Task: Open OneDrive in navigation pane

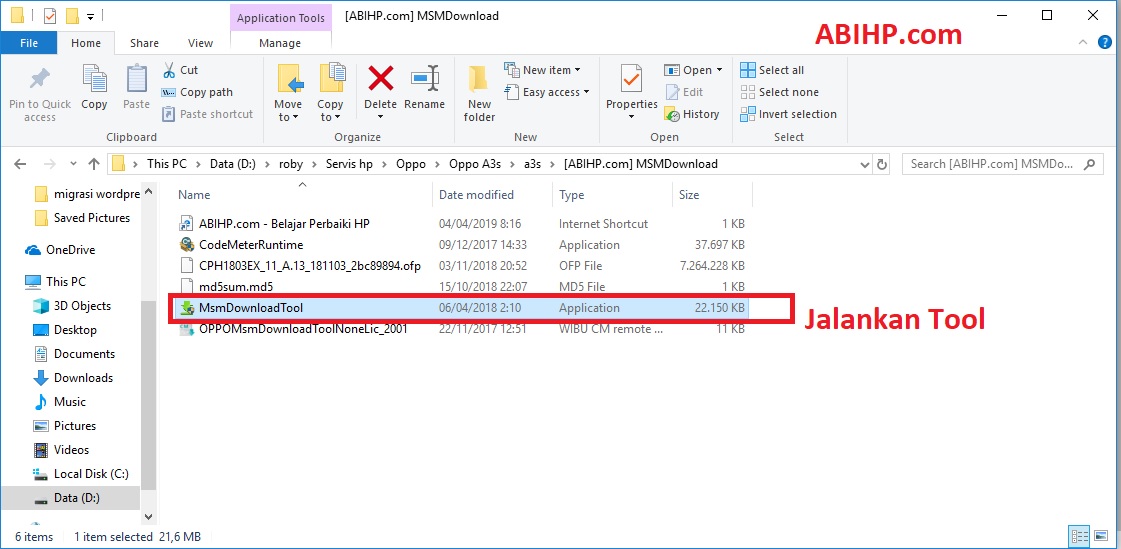Action: point(60,250)
